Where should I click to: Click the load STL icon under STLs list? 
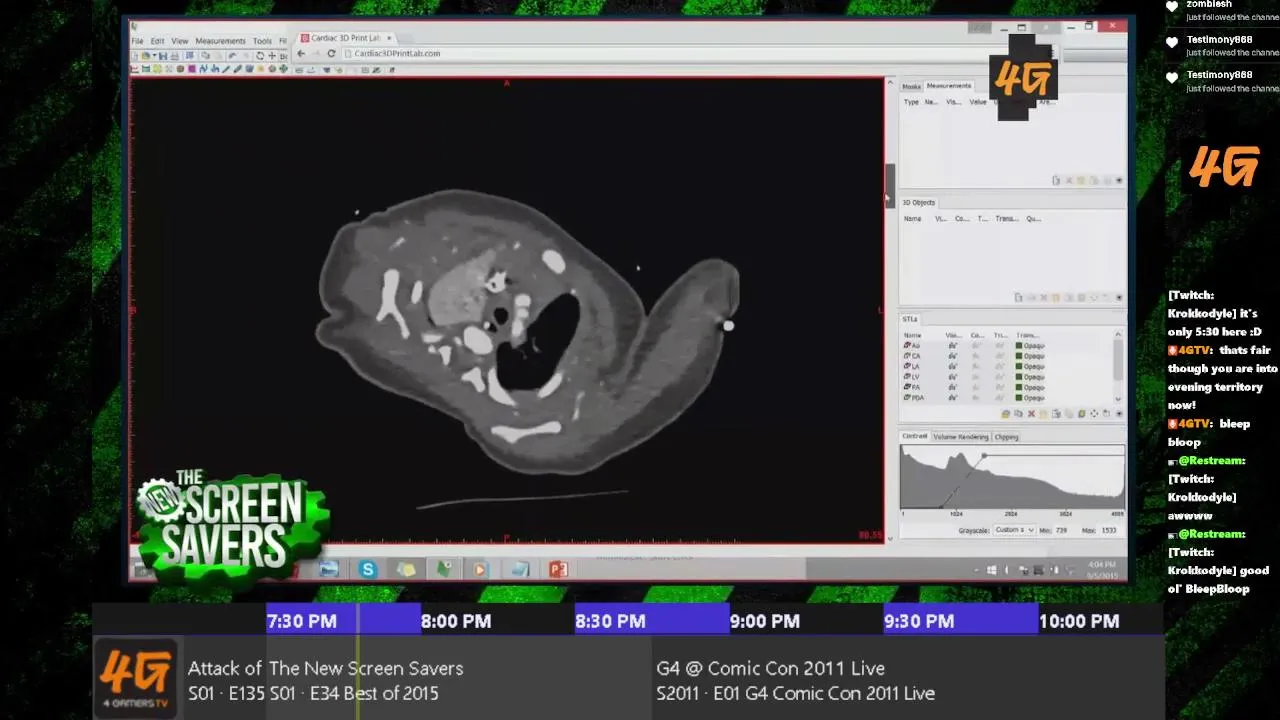click(1005, 414)
